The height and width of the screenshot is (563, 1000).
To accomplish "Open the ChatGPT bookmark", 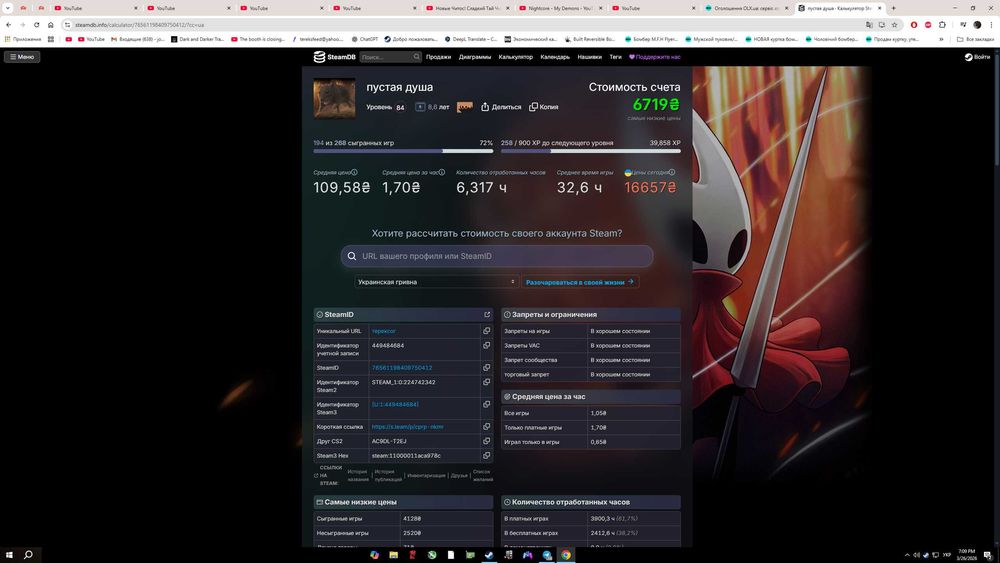I will 364,39.
